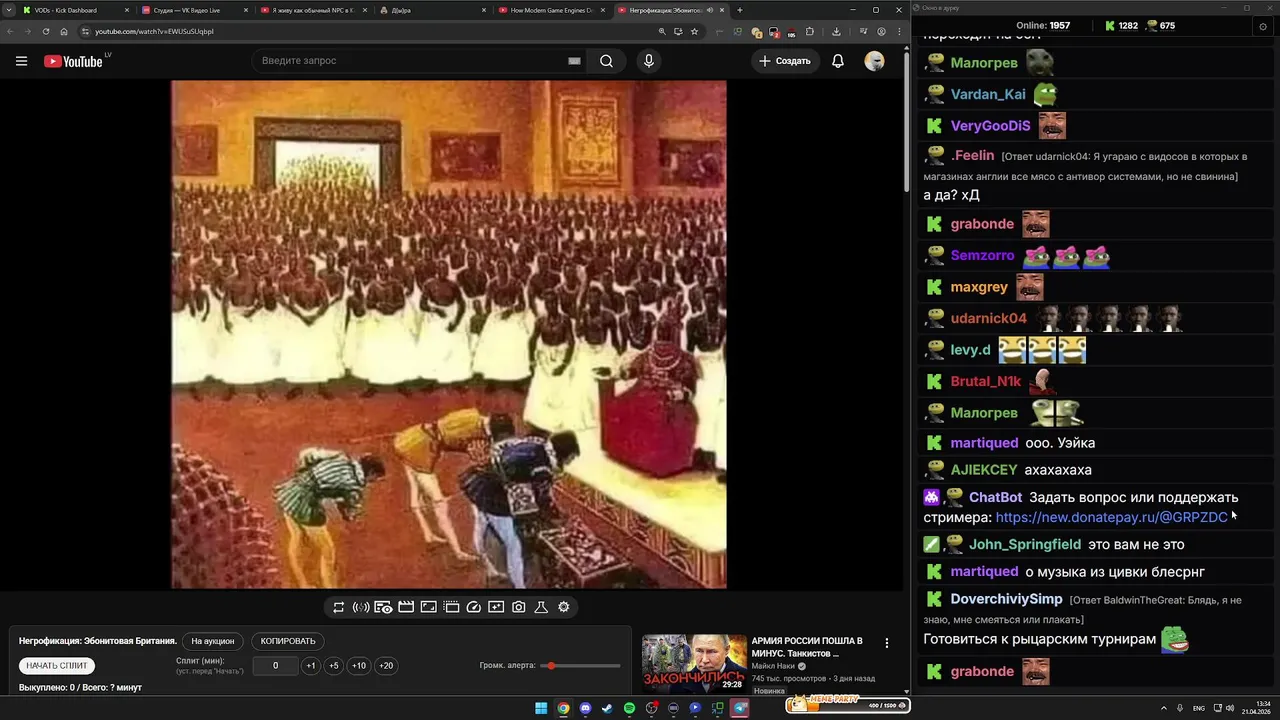The width and height of the screenshot is (1280, 720).
Task: Open the donatepay link in chat
Action: click(x=1111, y=518)
